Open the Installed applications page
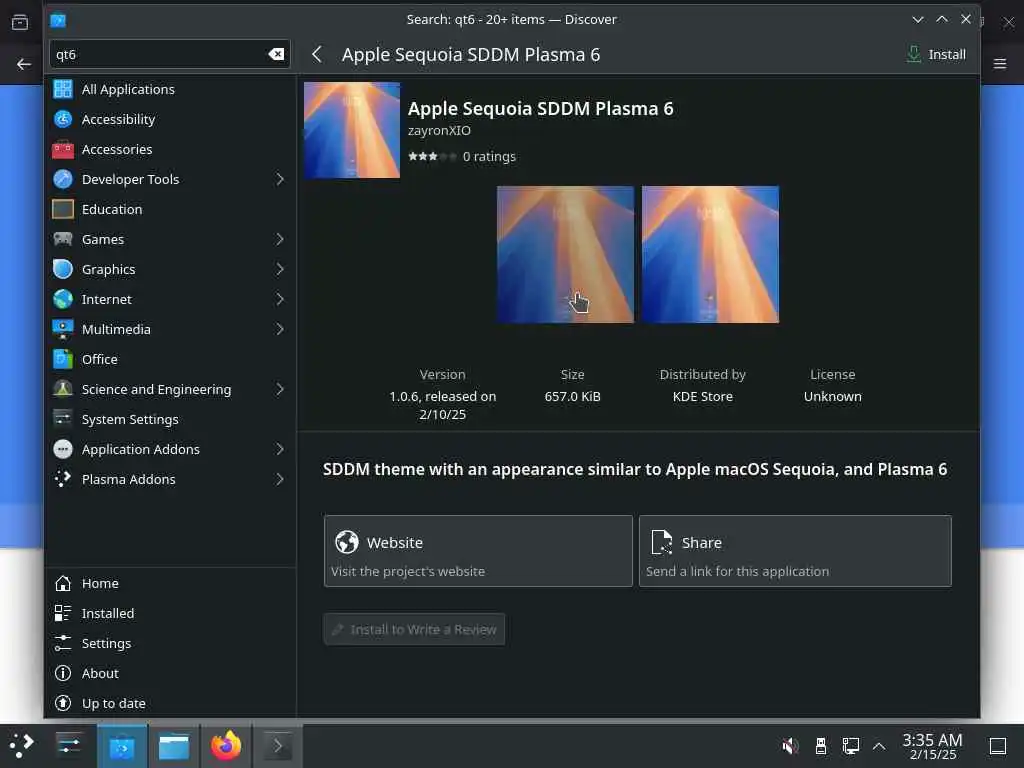1024x768 pixels. [170, 613]
